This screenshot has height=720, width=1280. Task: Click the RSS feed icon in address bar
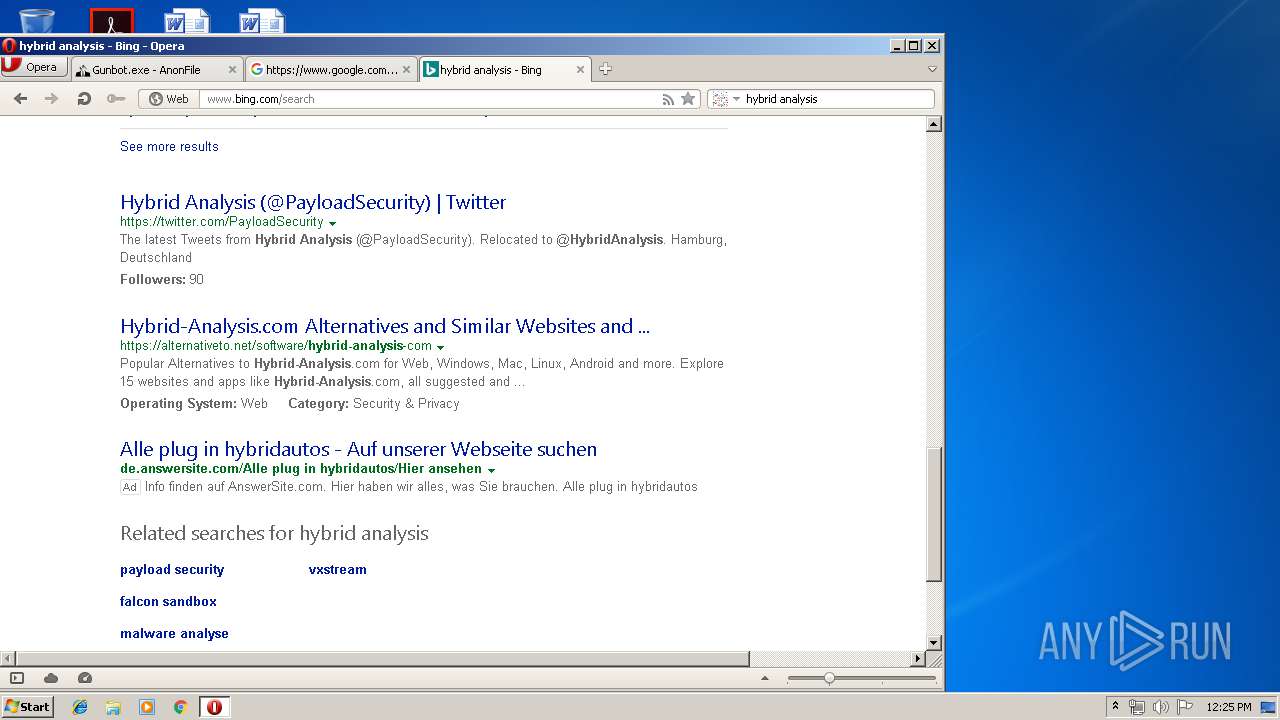pos(668,99)
